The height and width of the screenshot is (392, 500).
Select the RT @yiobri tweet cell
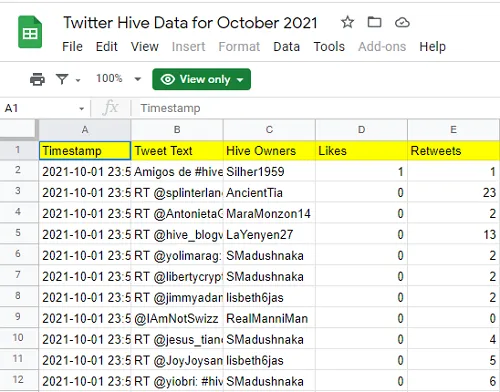click(x=177, y=381)
